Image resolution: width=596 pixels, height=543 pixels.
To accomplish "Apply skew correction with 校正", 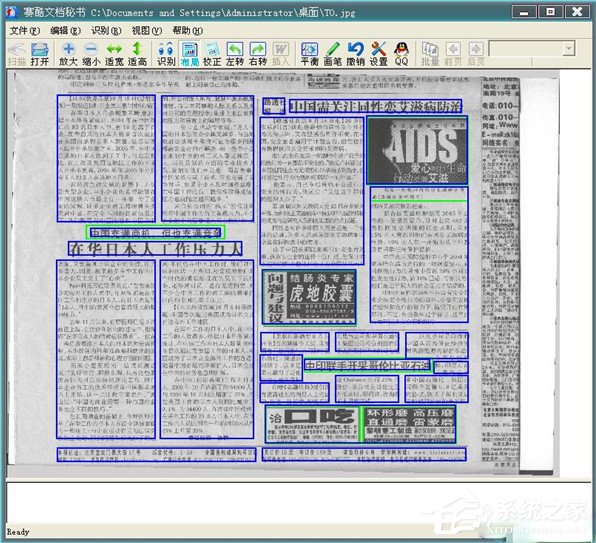I will pyautogui.click(x=212, y=54).
